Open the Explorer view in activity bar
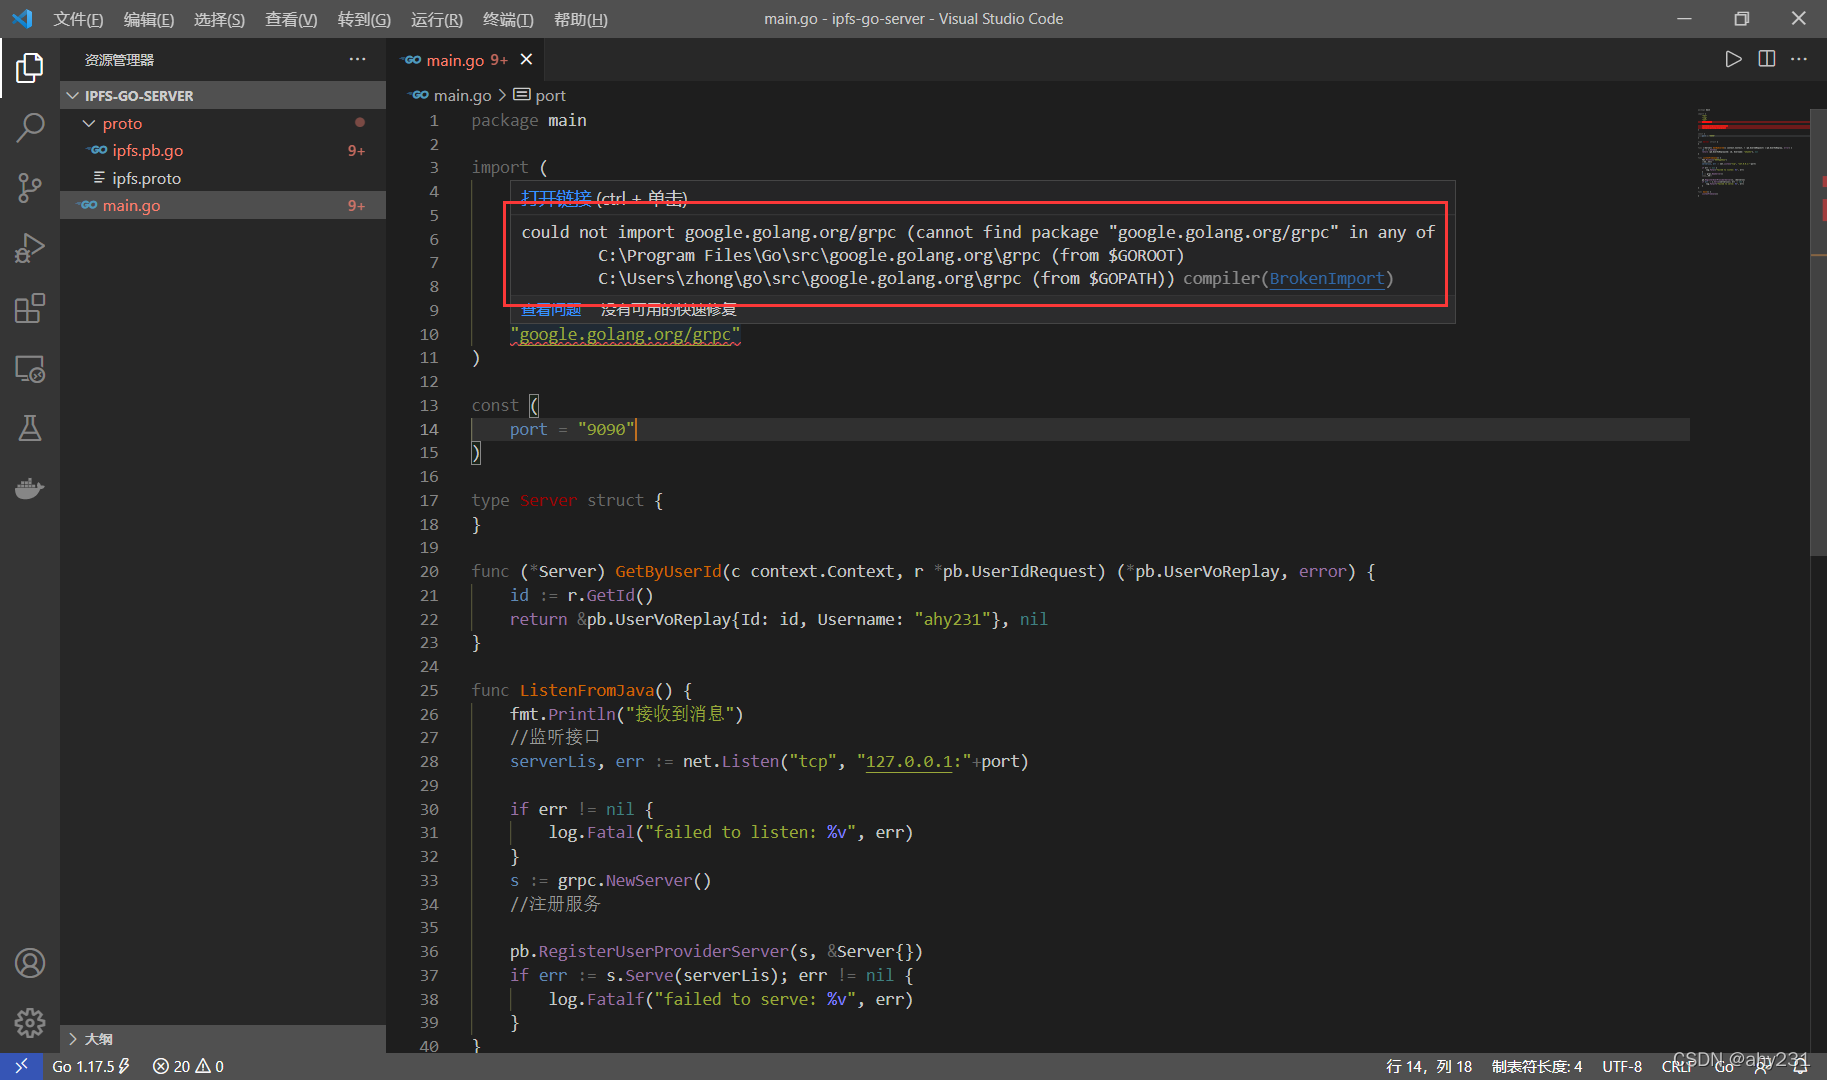The image size is (1827, 1080). (30, 68)
